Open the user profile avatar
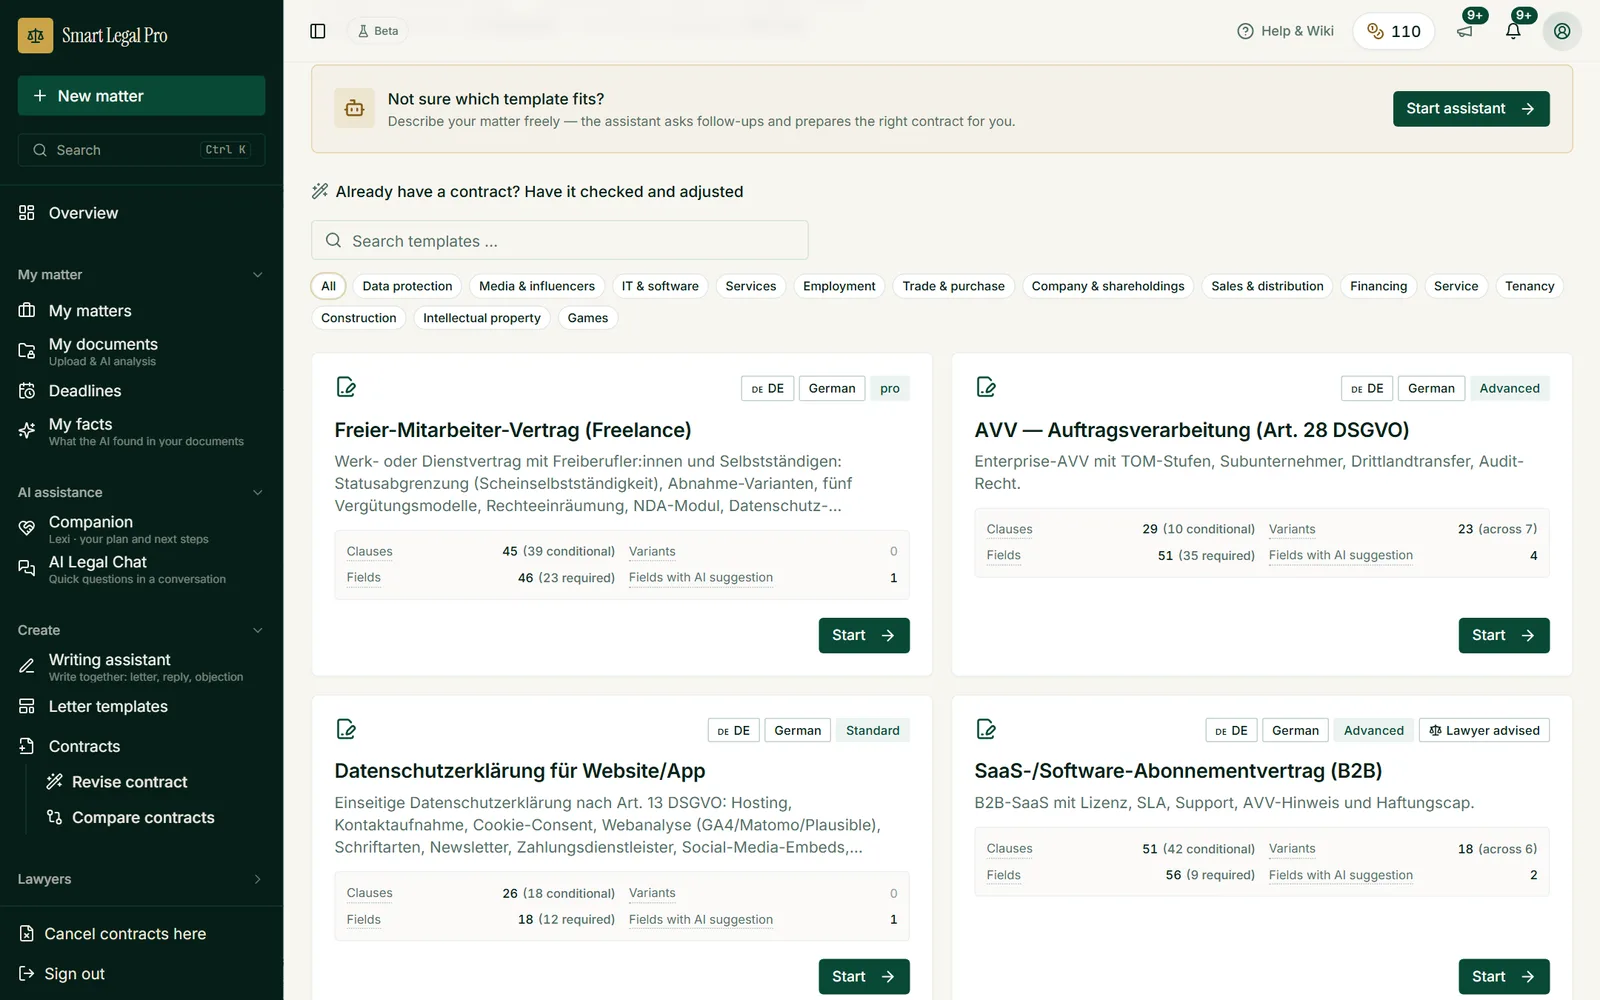This screenshot has width=1600, height=1000. (x=1562, y=31)
